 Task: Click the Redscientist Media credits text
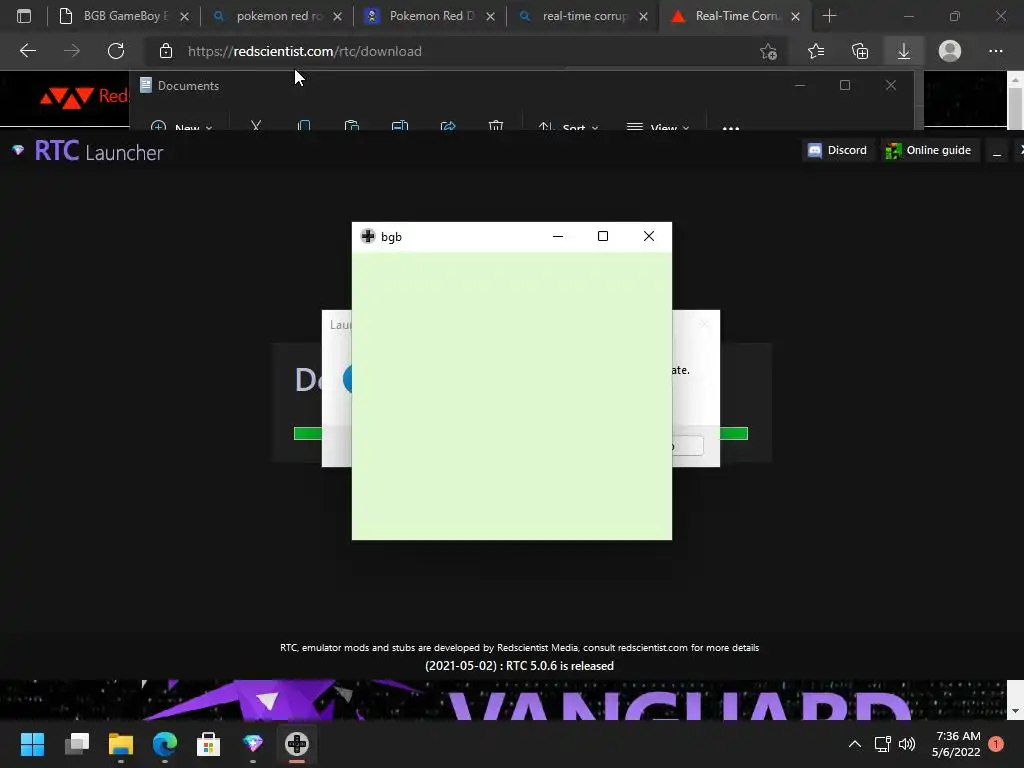[x=519, y=648]
